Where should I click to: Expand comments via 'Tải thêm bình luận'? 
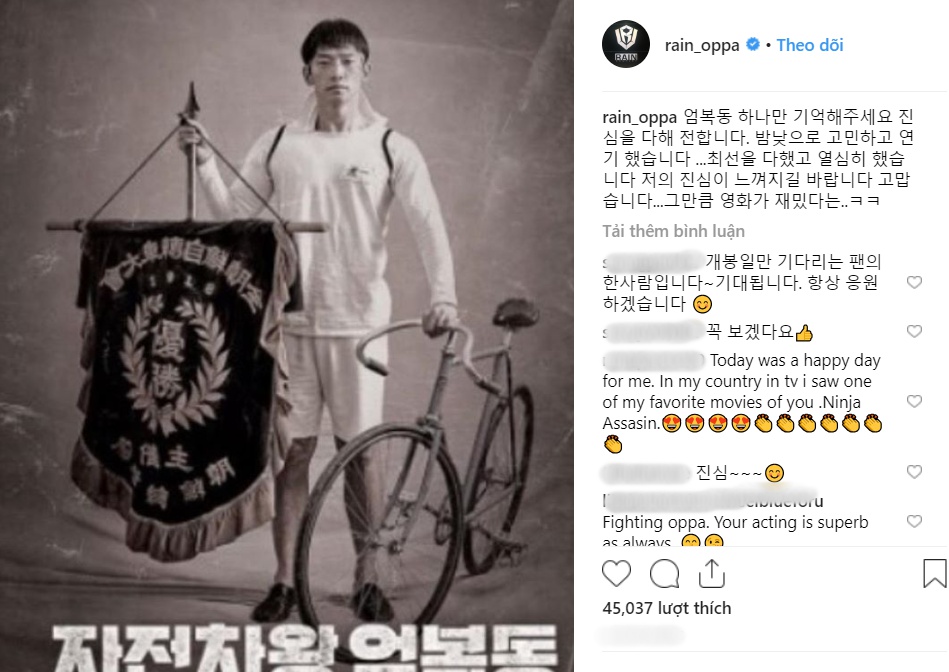[674, 231]
